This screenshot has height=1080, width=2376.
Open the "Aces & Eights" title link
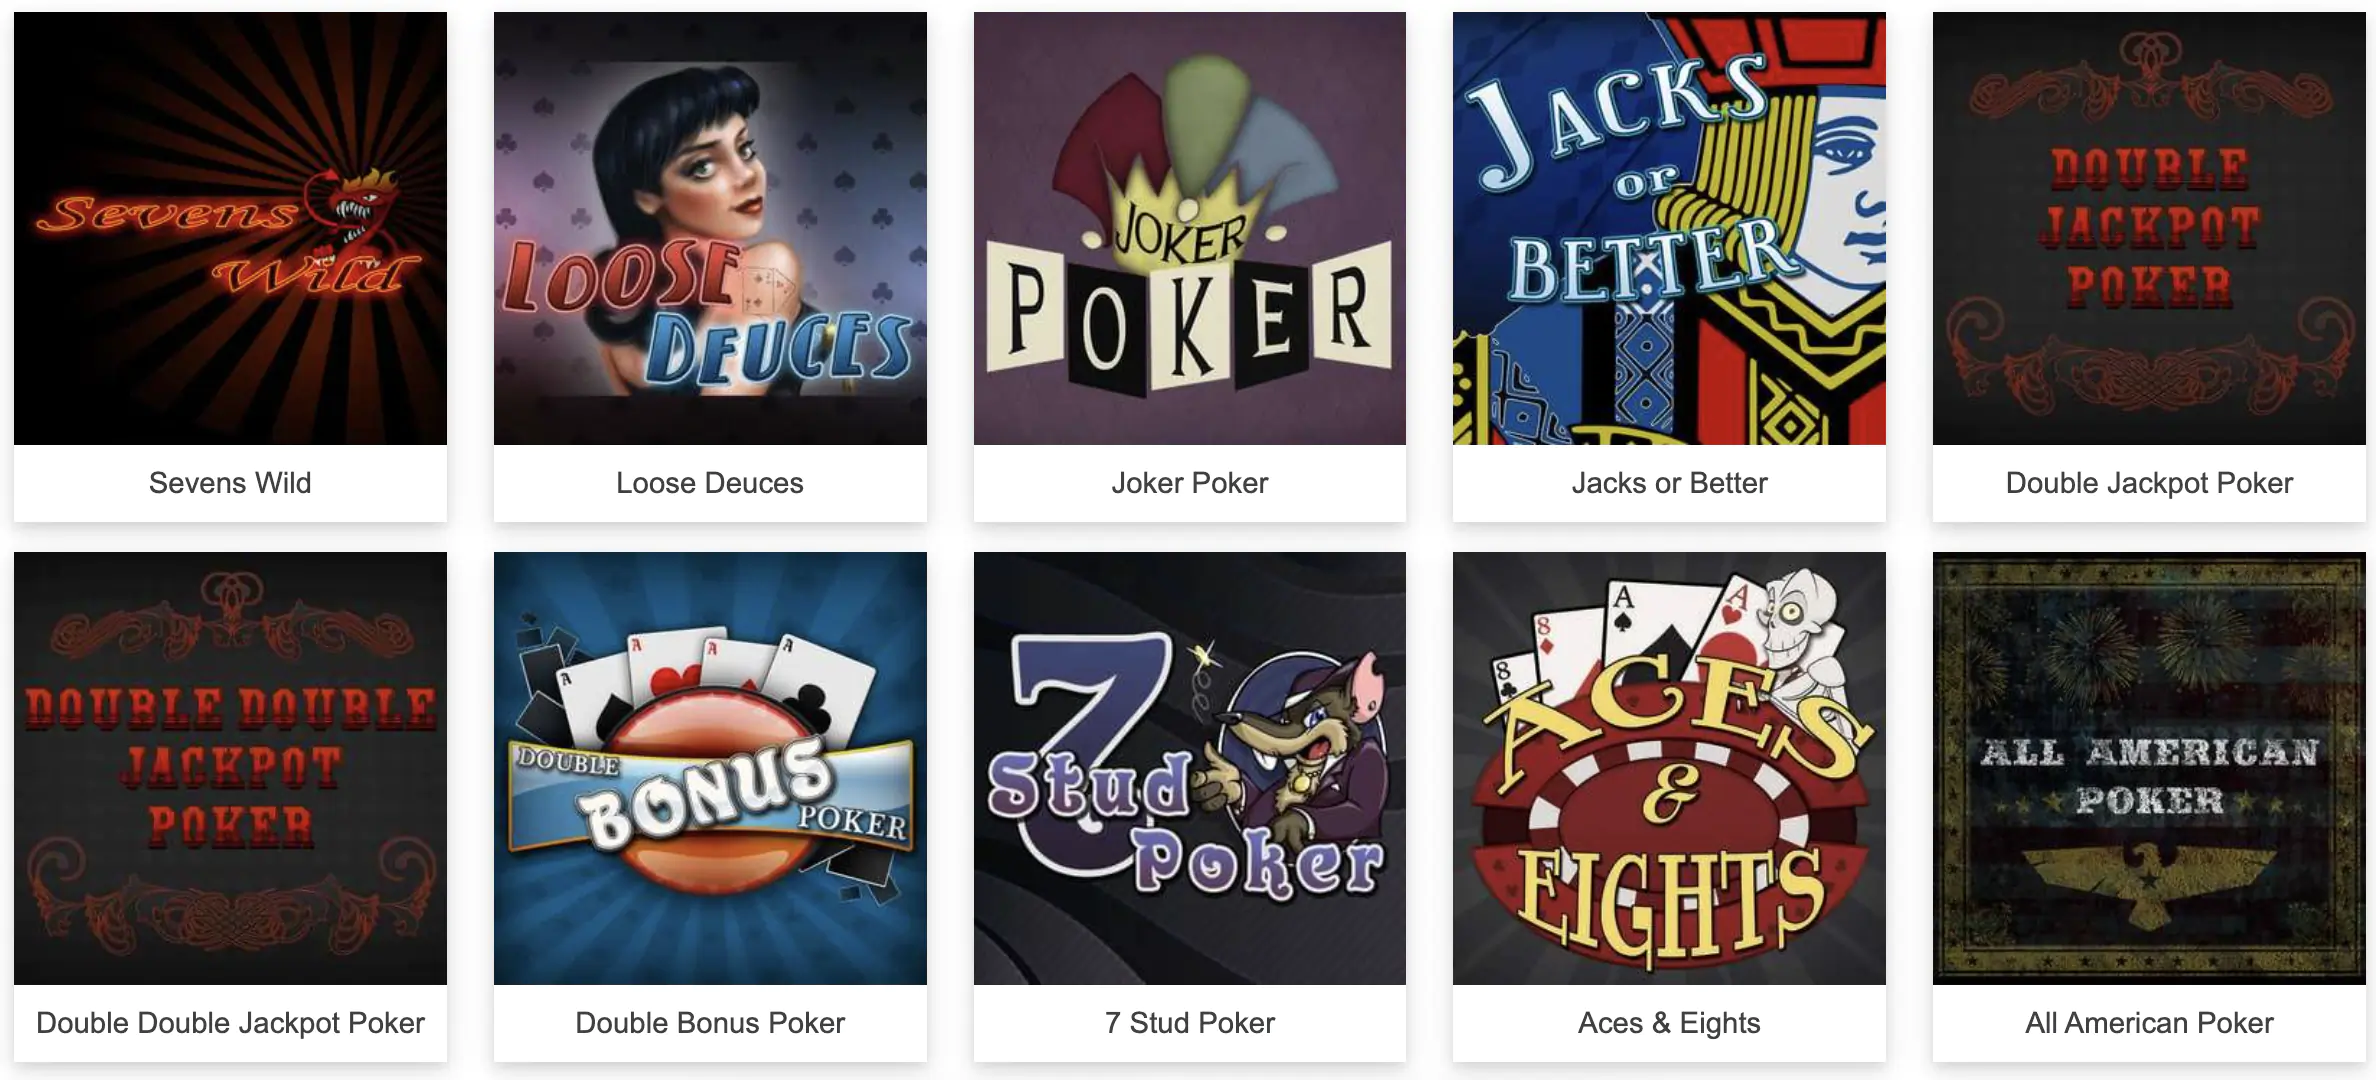tap(1669, 1023)
